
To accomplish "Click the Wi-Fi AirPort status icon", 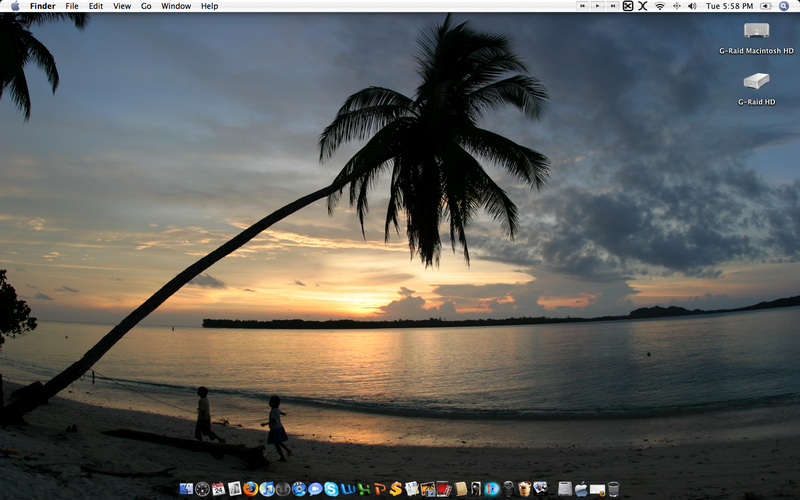I will pyautogui.click(x=660, y=6).
